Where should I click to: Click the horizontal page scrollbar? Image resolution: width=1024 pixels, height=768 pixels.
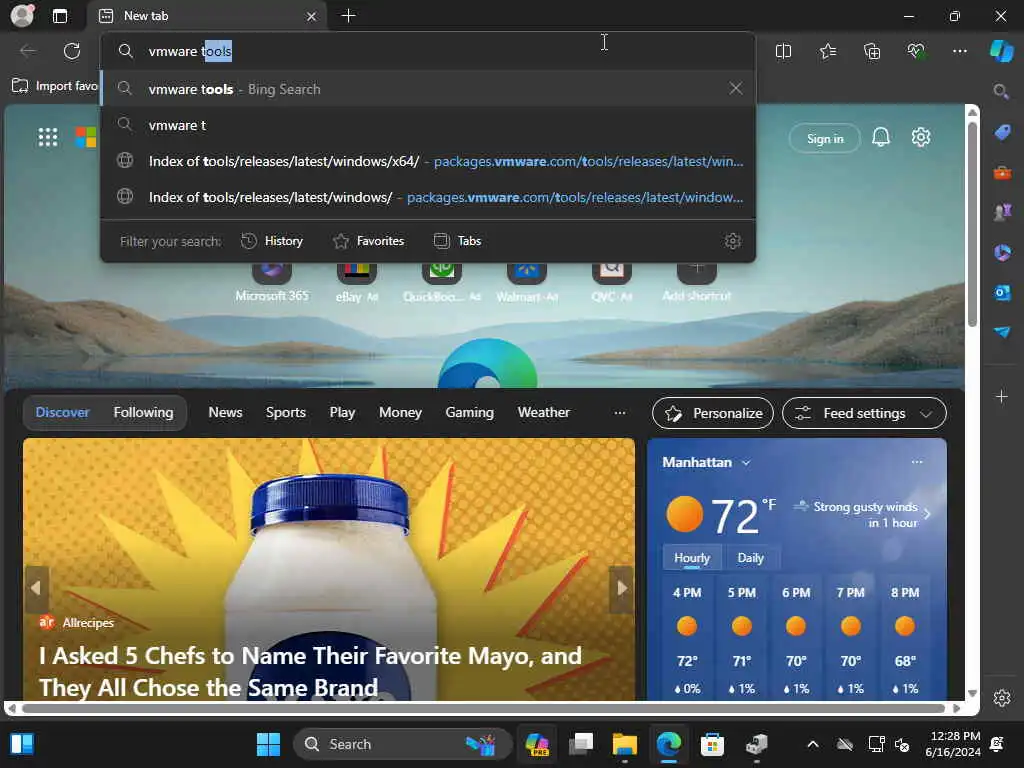pyautogui.click(x=483, y=709)
